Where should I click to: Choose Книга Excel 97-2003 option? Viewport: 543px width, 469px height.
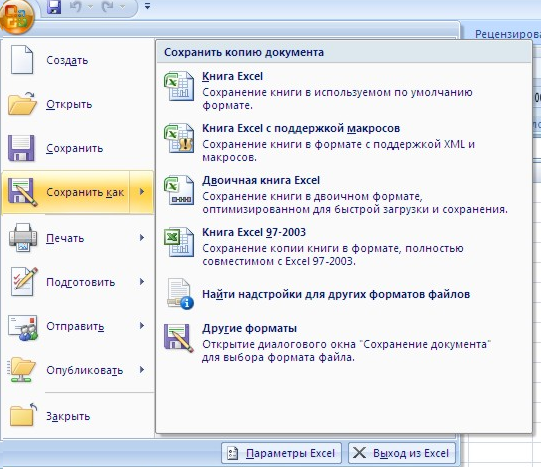(x=344, y=246)
